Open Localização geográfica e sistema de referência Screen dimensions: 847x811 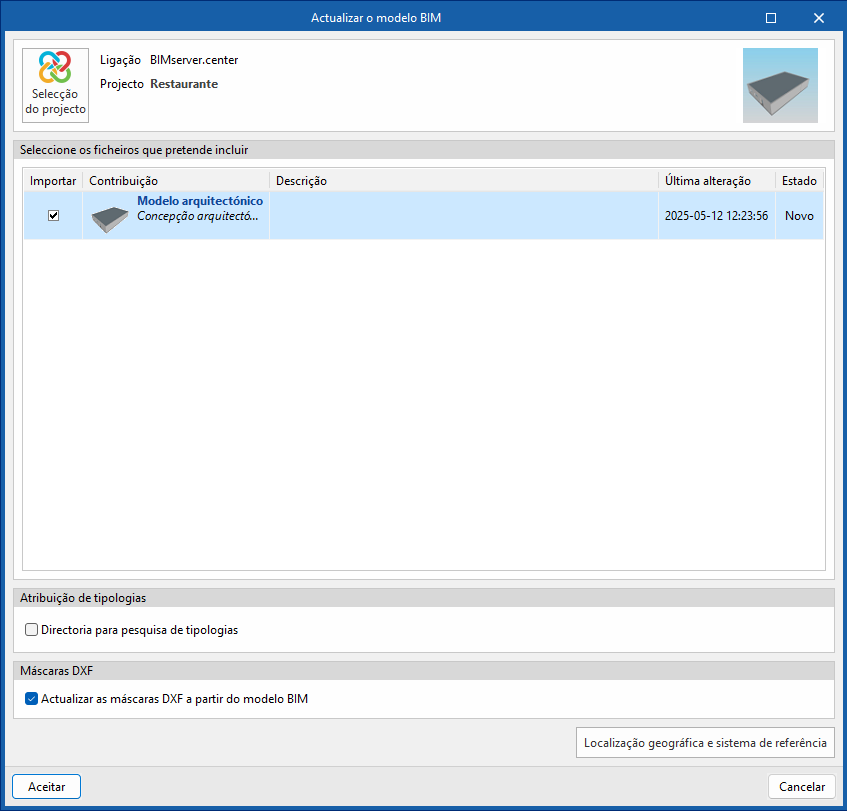[x=705, y=743]
